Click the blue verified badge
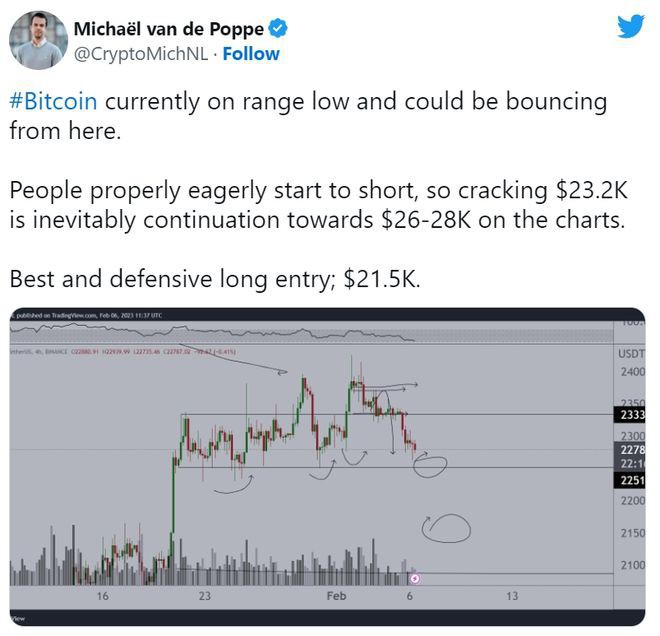This screenshot has height=636, width=660. pyautogui.click(x=278, y=27)
